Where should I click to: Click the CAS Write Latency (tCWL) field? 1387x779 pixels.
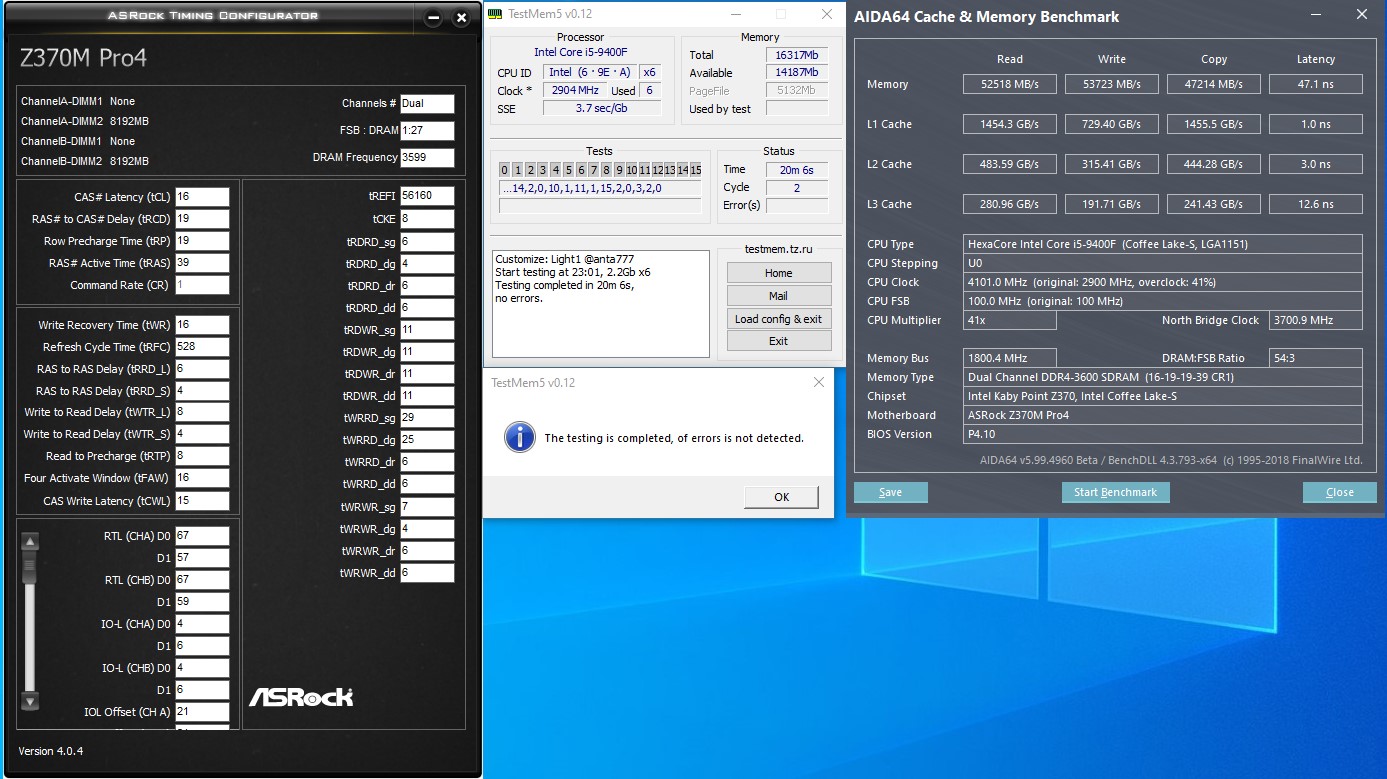202,500
